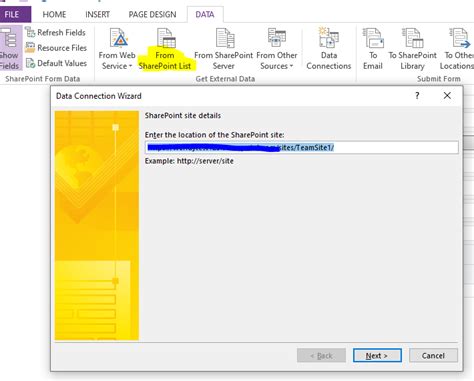Choose submit To Email option

373,49
